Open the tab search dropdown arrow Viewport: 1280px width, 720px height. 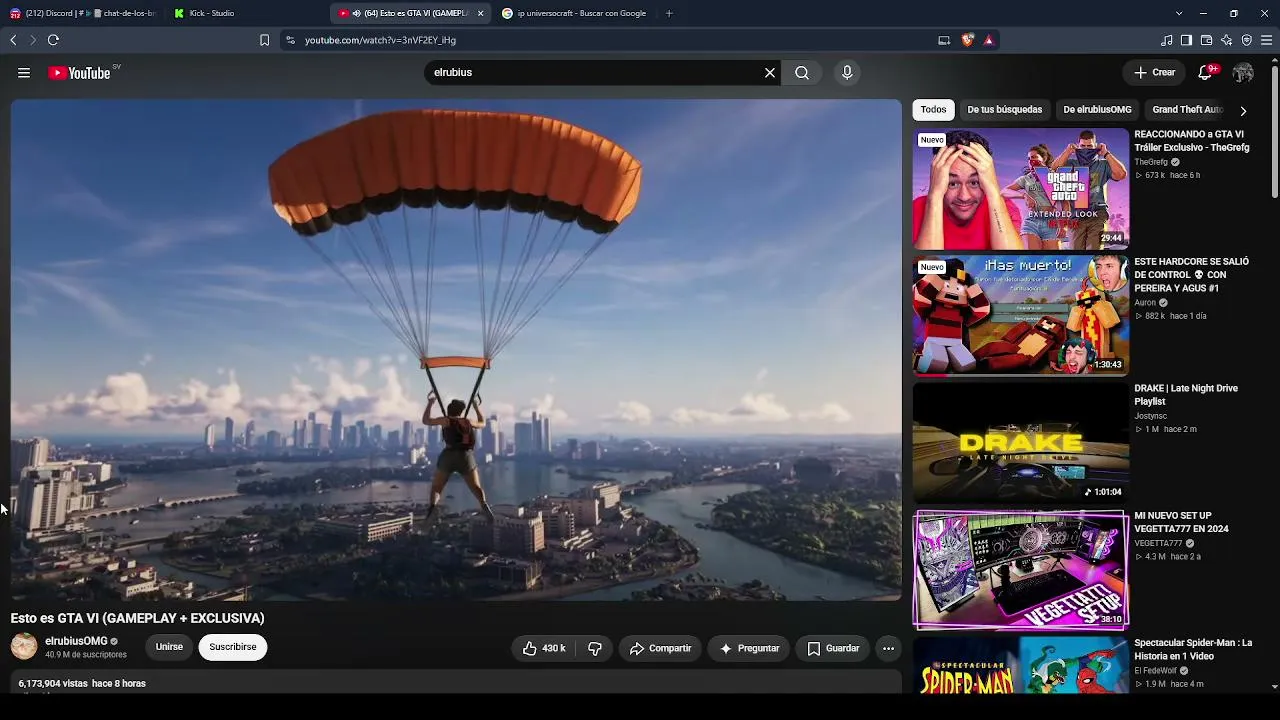(1179, 13)
